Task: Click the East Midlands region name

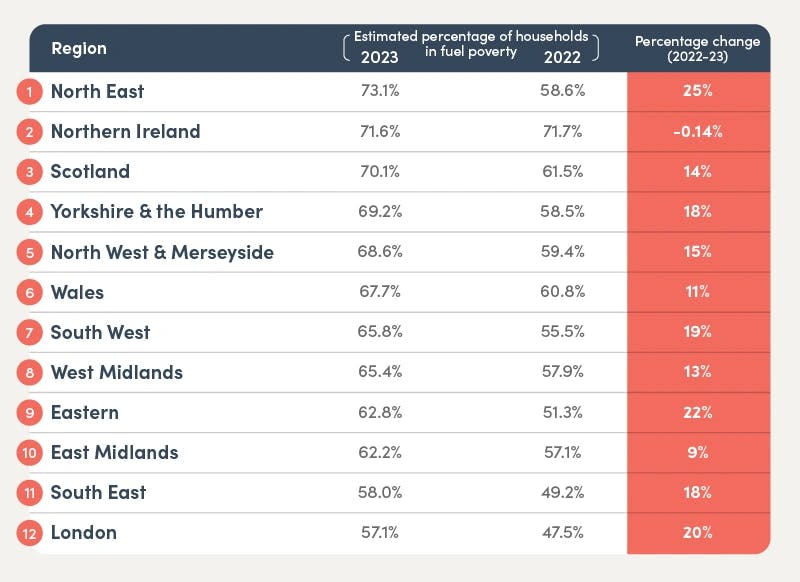Action: point(114,452)
